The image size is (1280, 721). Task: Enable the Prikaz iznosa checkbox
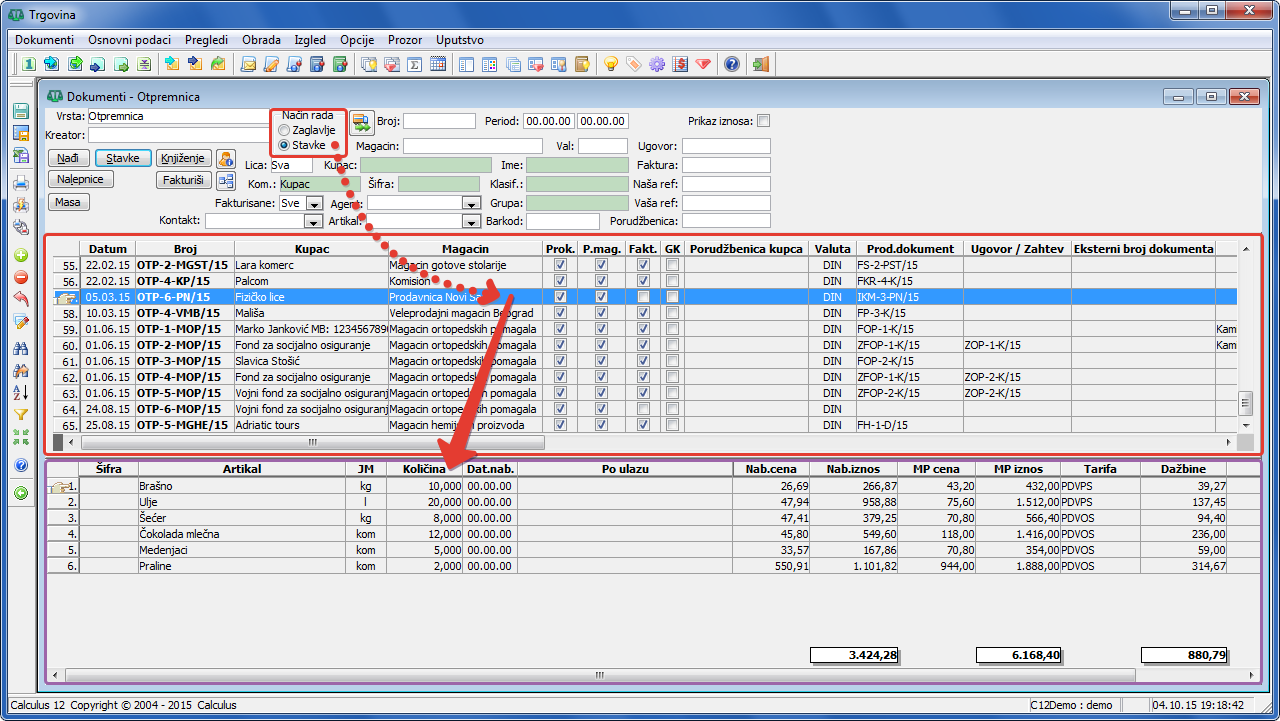[764, 121]
